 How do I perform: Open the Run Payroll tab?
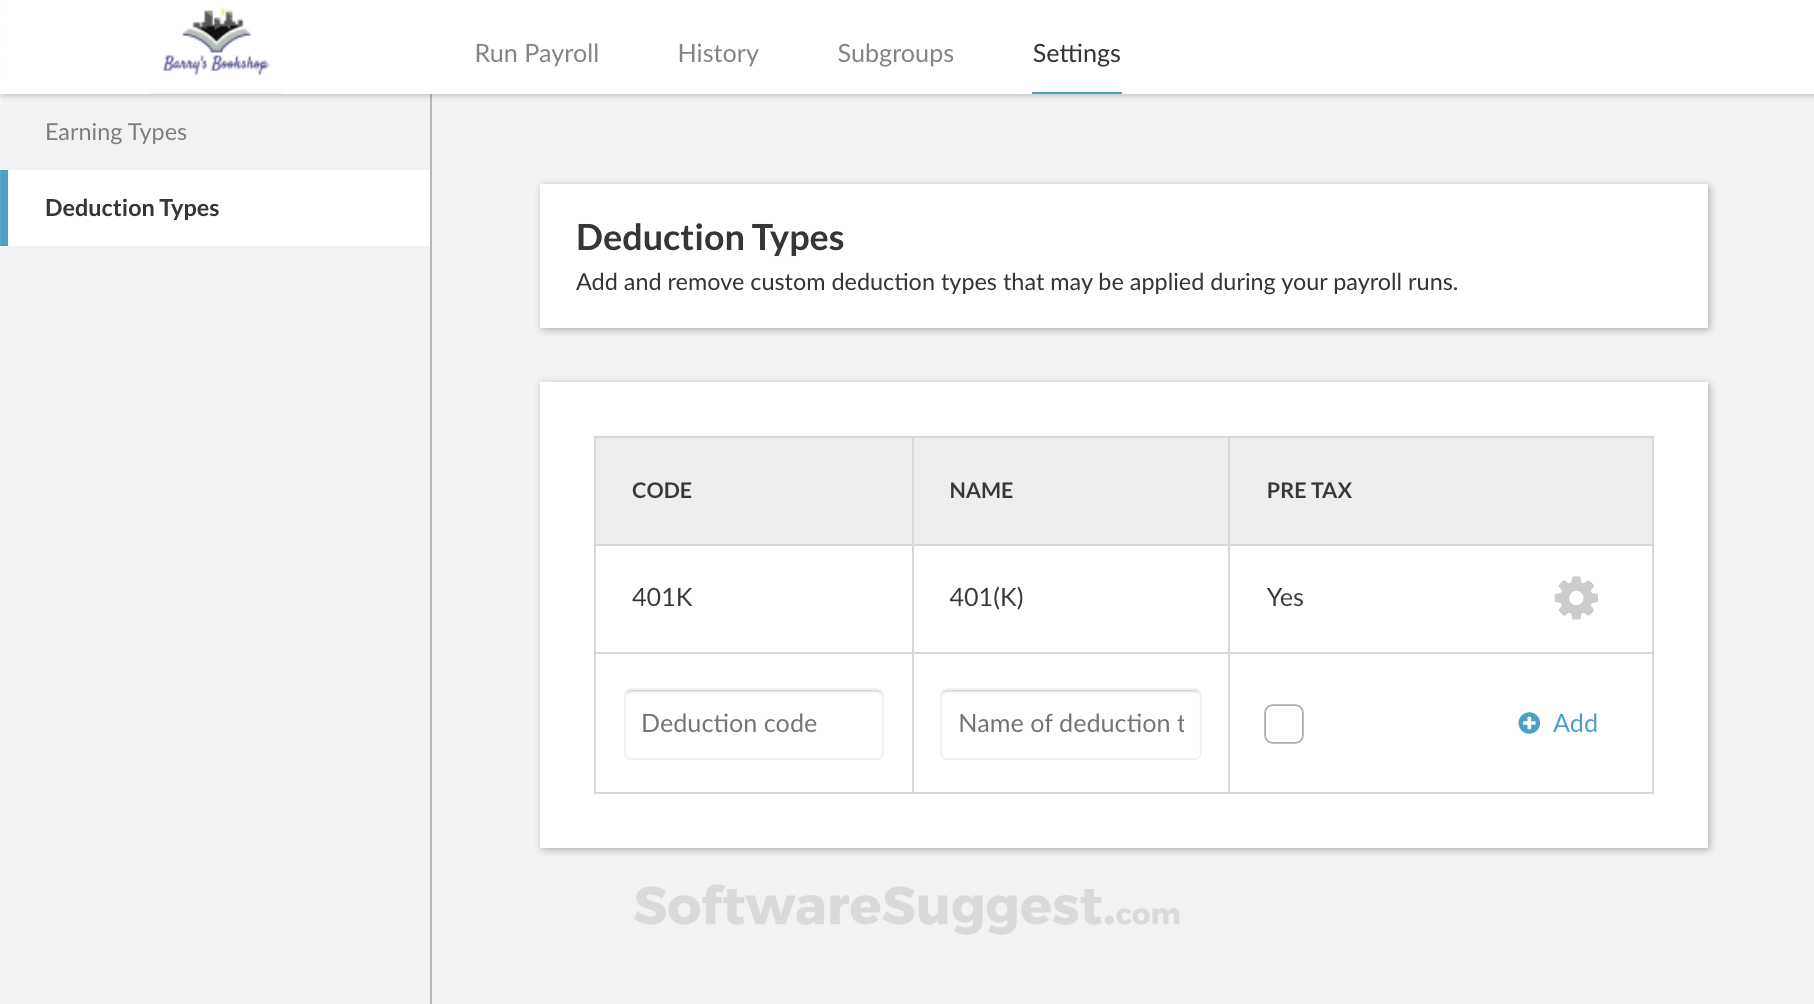pos(536,53)
